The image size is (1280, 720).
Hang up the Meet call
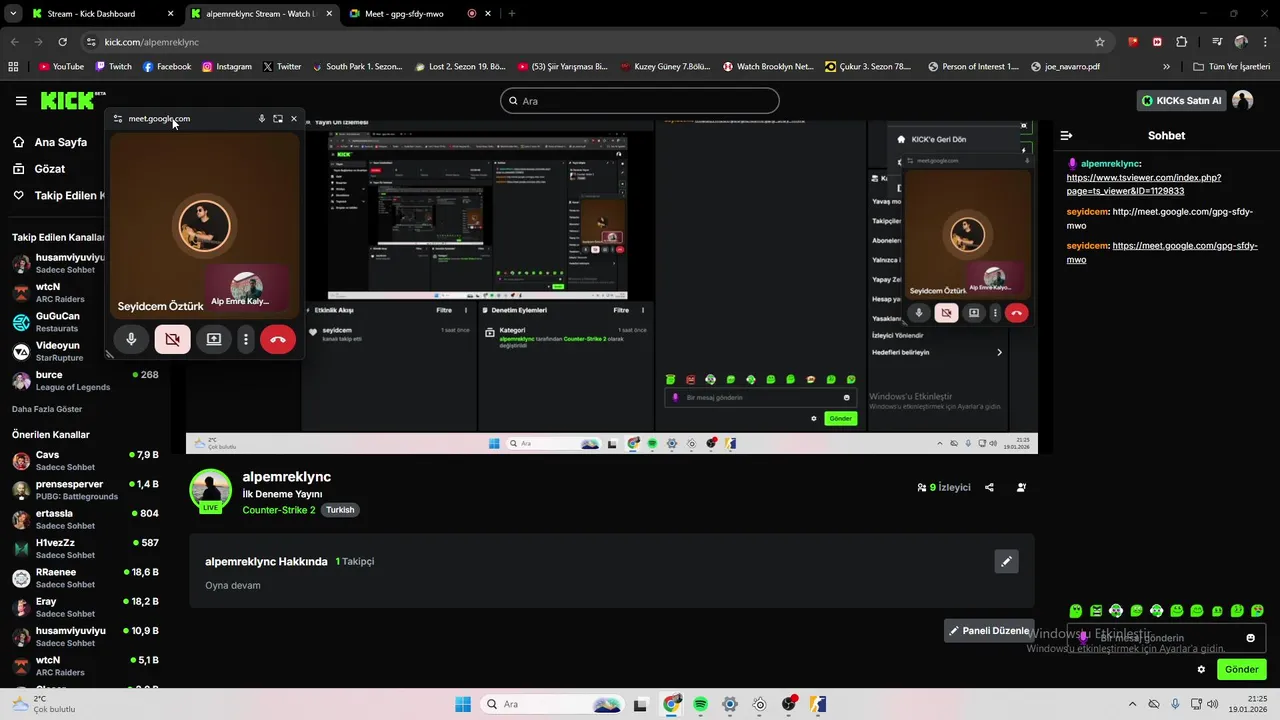[278, 339]
